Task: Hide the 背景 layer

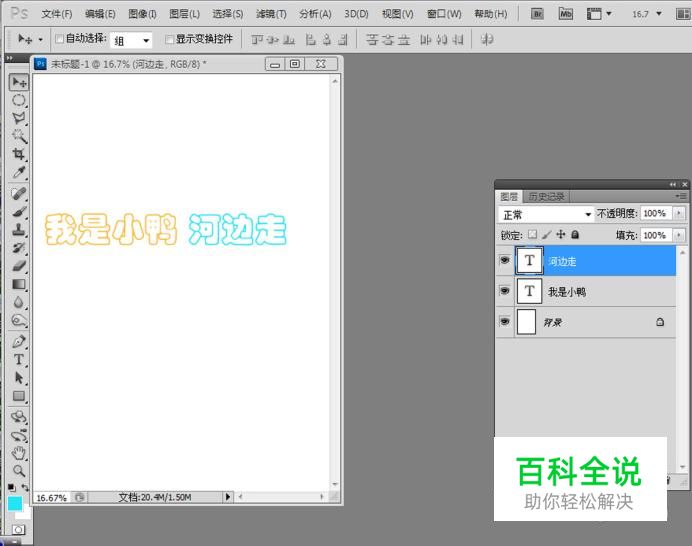Action: (x=505, y=321)
